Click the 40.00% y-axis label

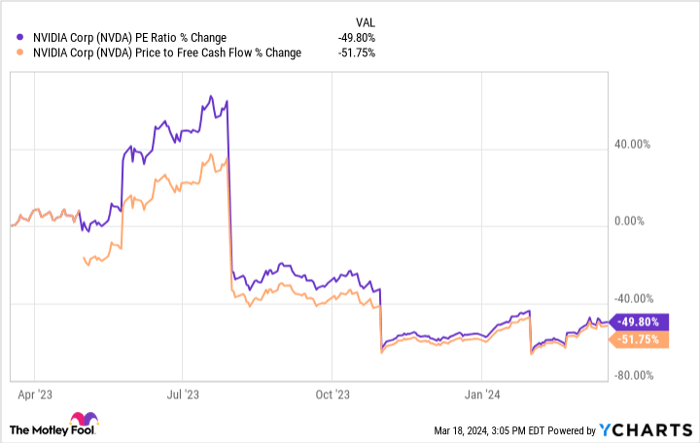tap(632, 144)
